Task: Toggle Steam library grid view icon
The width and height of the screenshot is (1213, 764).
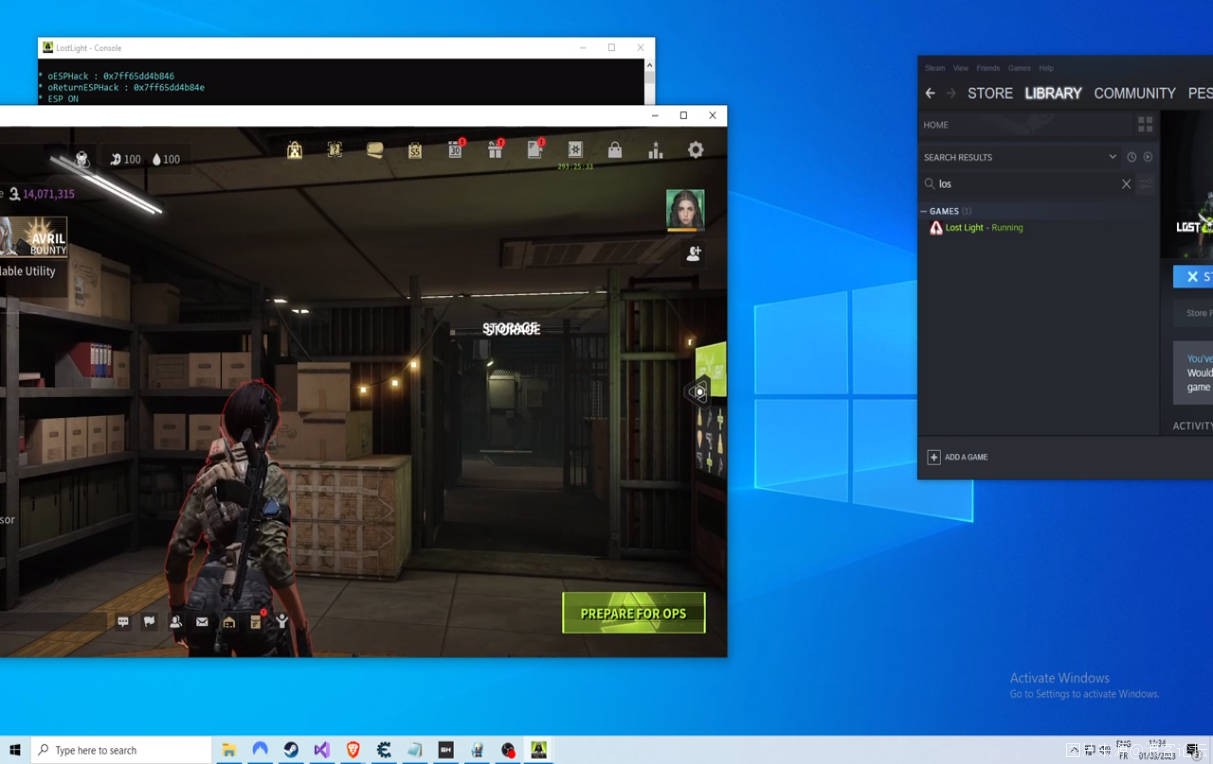Action: pyautogui.click(x=1145, y=125)
